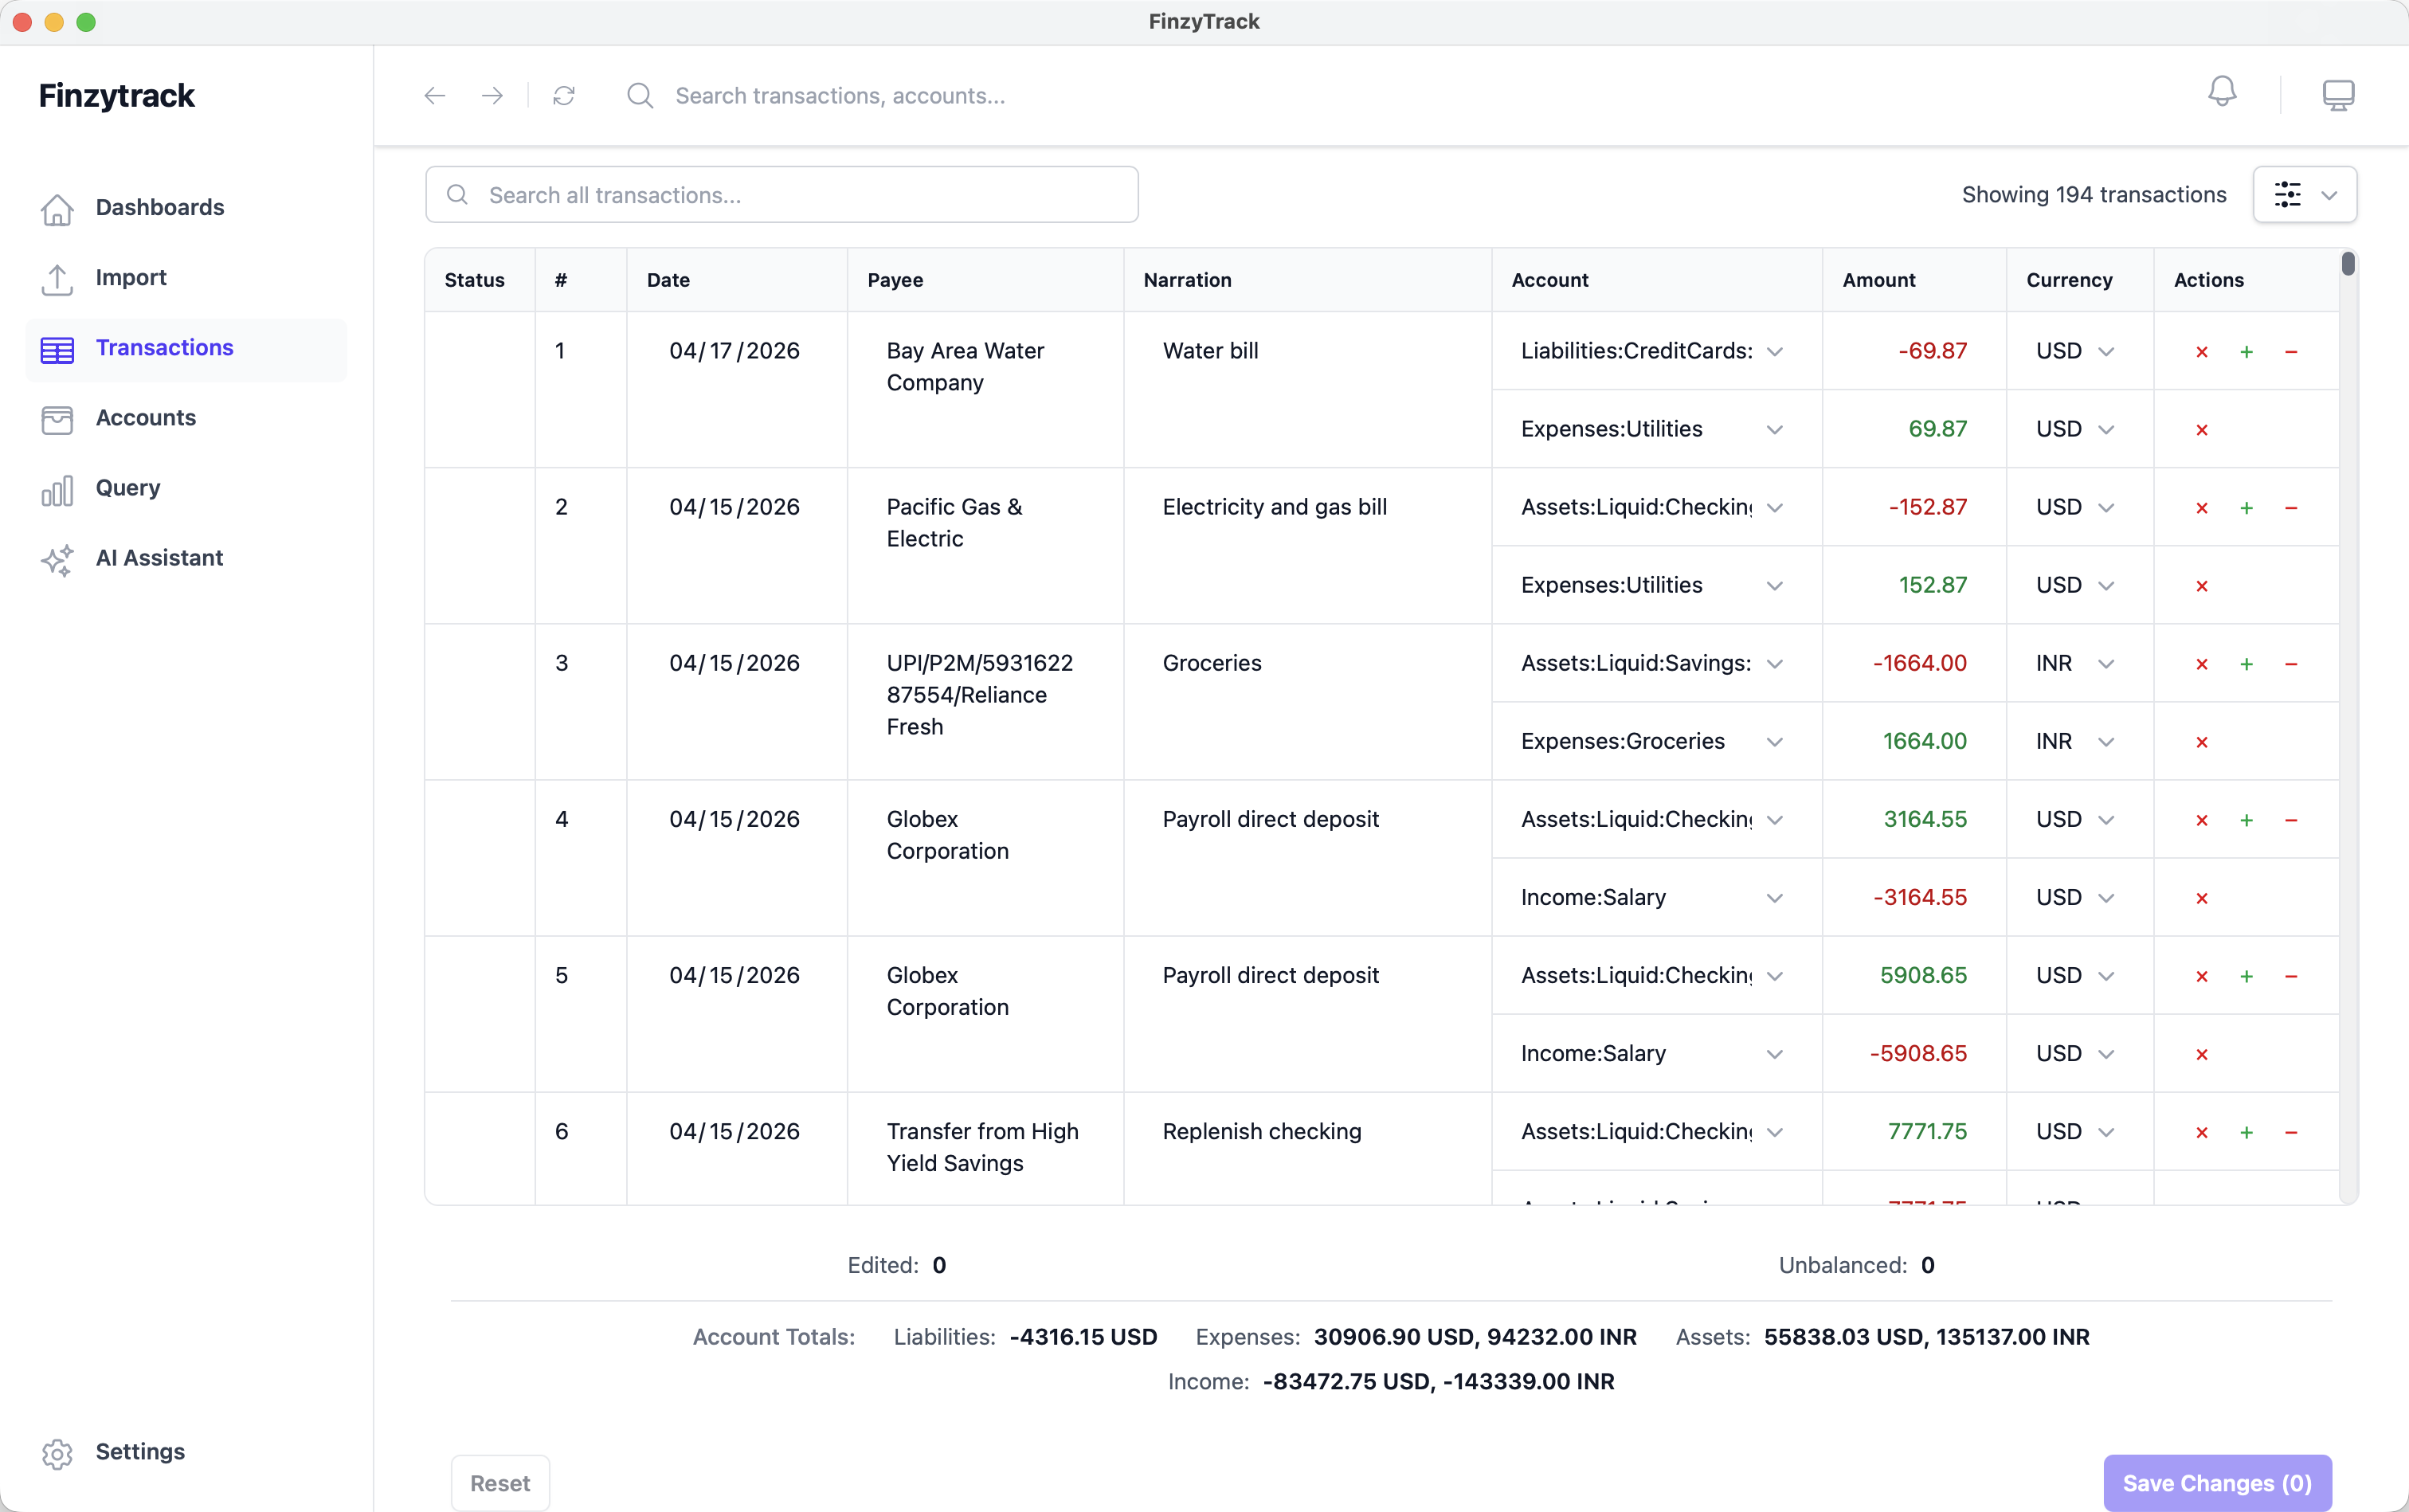The width and height of the screenshot is (2409, 1512).
Task: Click the refresh icon in toolbar
Action: coord(564,96)
